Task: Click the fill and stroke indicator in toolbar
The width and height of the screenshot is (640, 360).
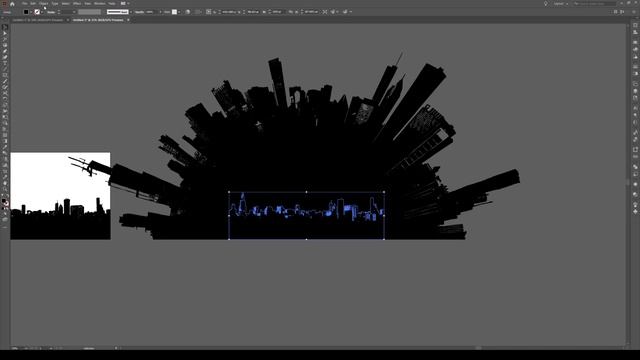Action: coord(5,202)
